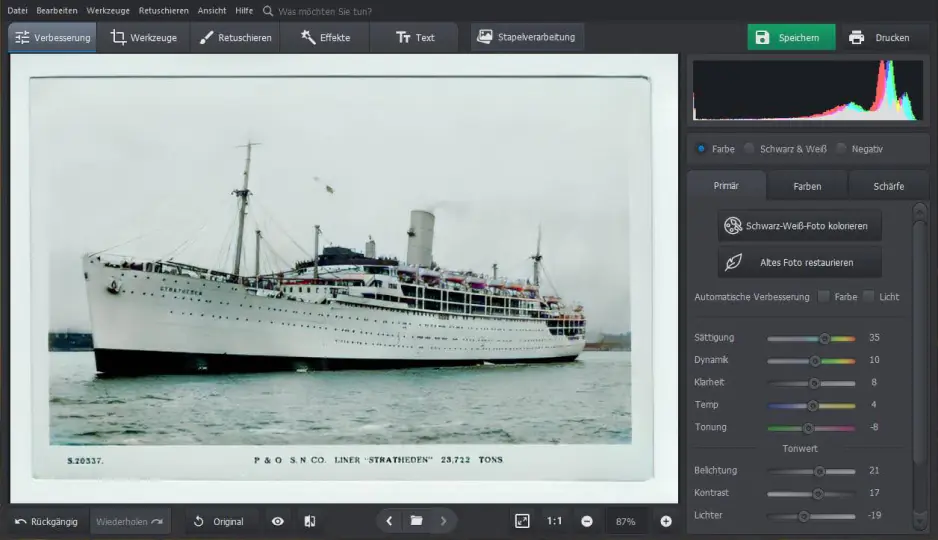Click the Belichtung value 21
This screenshot has width=938, height=540.
874,470
